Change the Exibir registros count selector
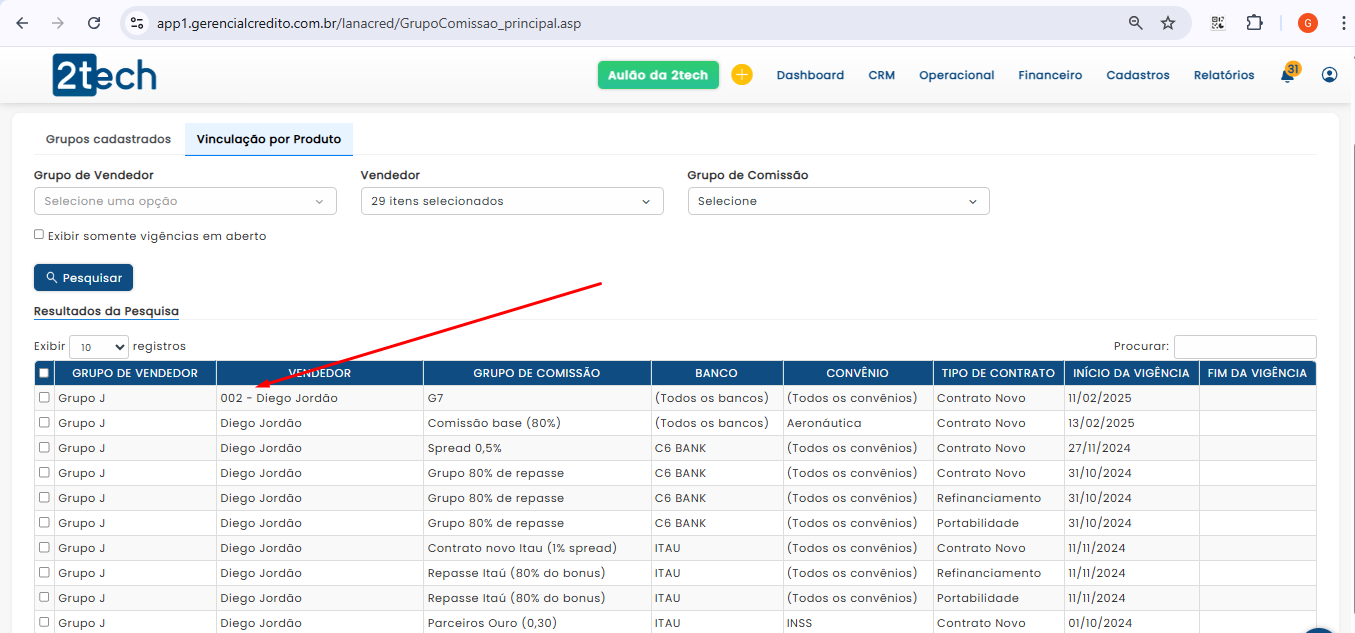 click(99, 347)
